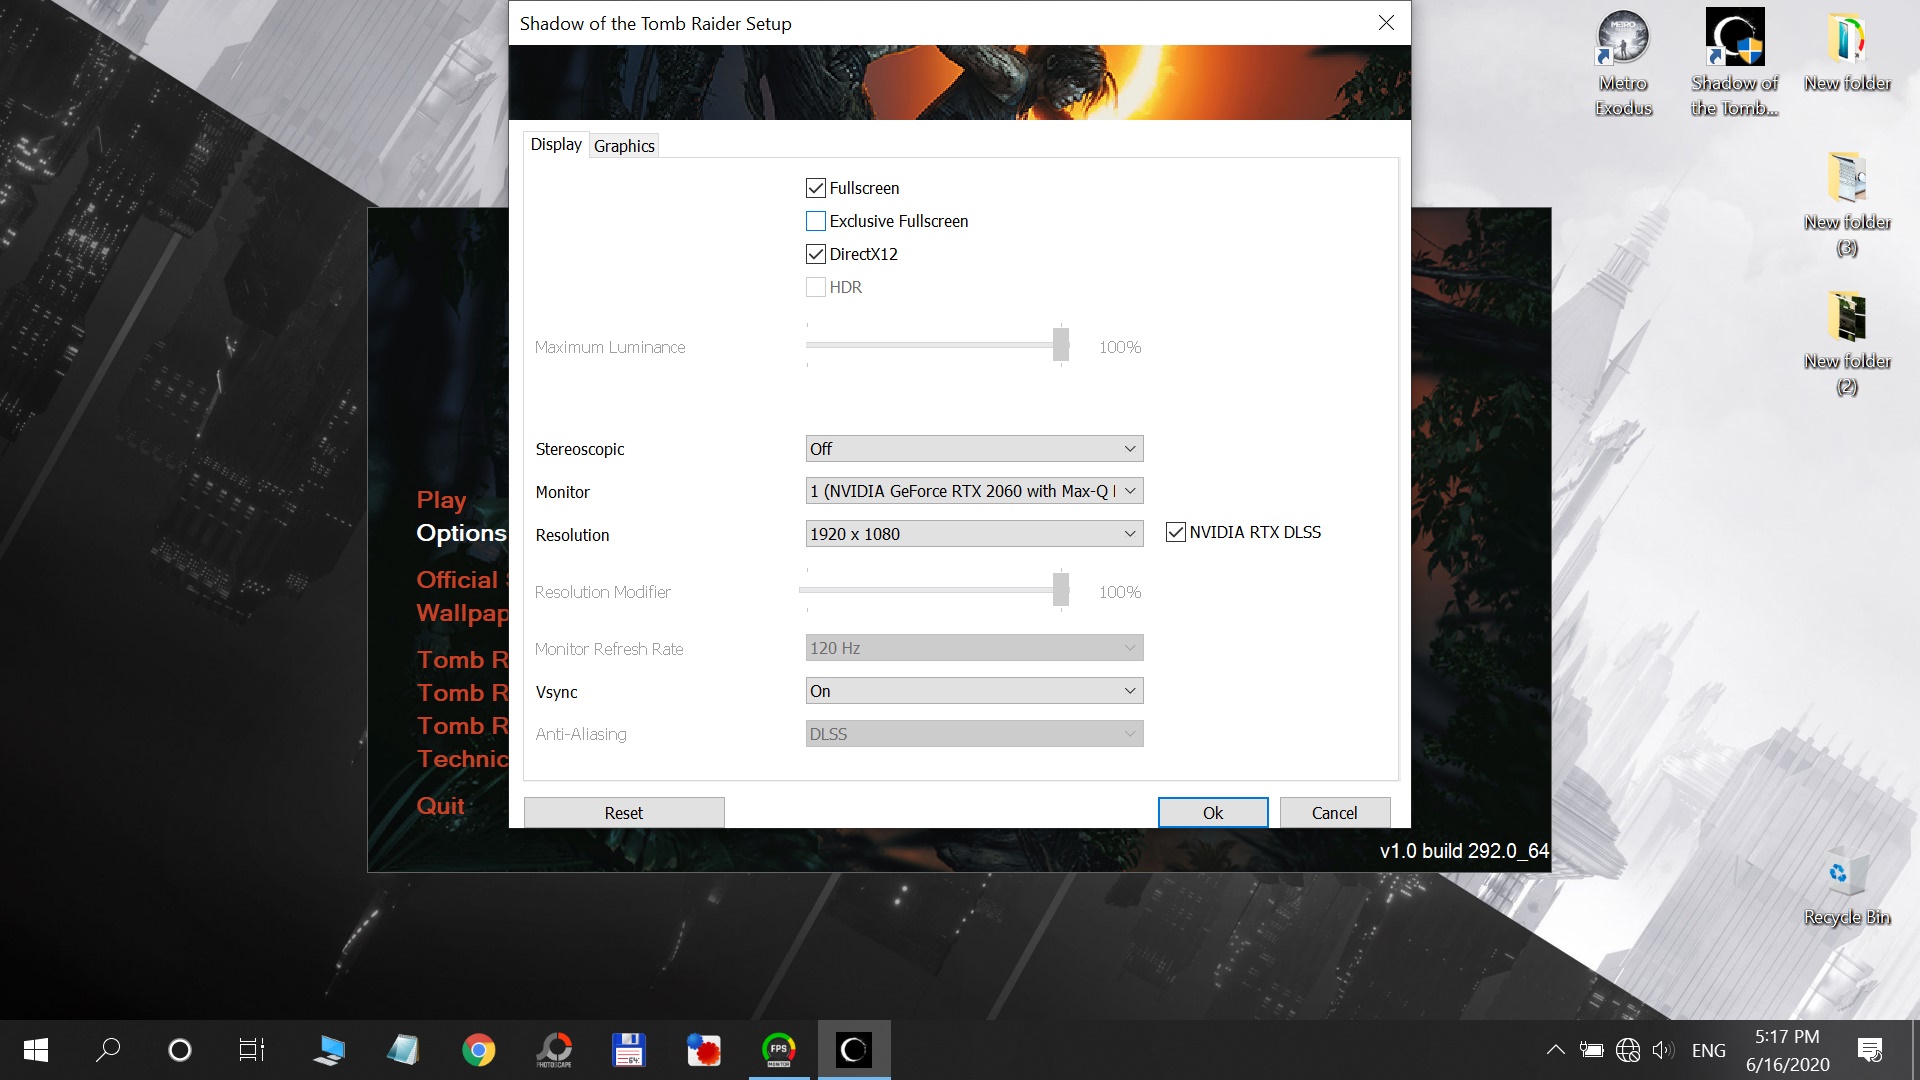Open the Recycle Bin
Screen dimensions: 1920x1080
click(x=1846, y=890)
